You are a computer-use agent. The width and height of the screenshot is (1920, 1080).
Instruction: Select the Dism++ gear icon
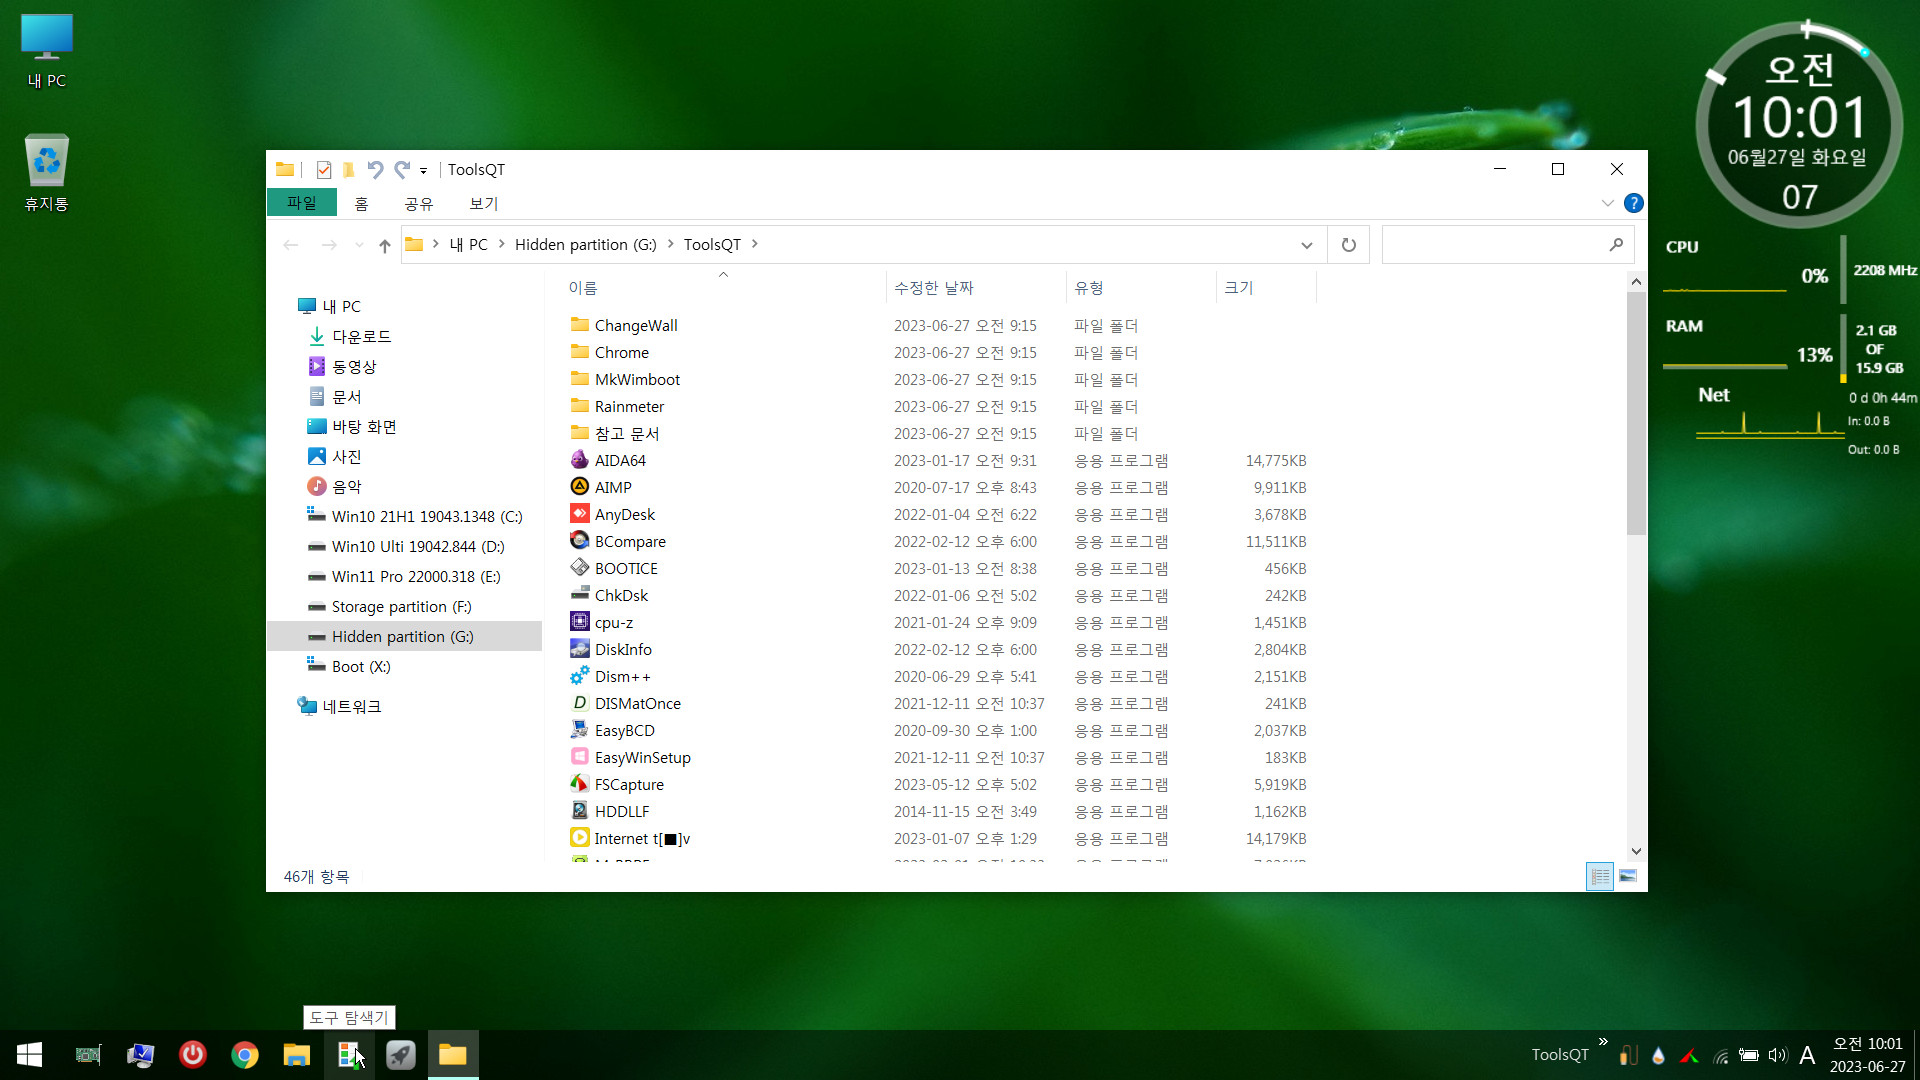[579, 676]
